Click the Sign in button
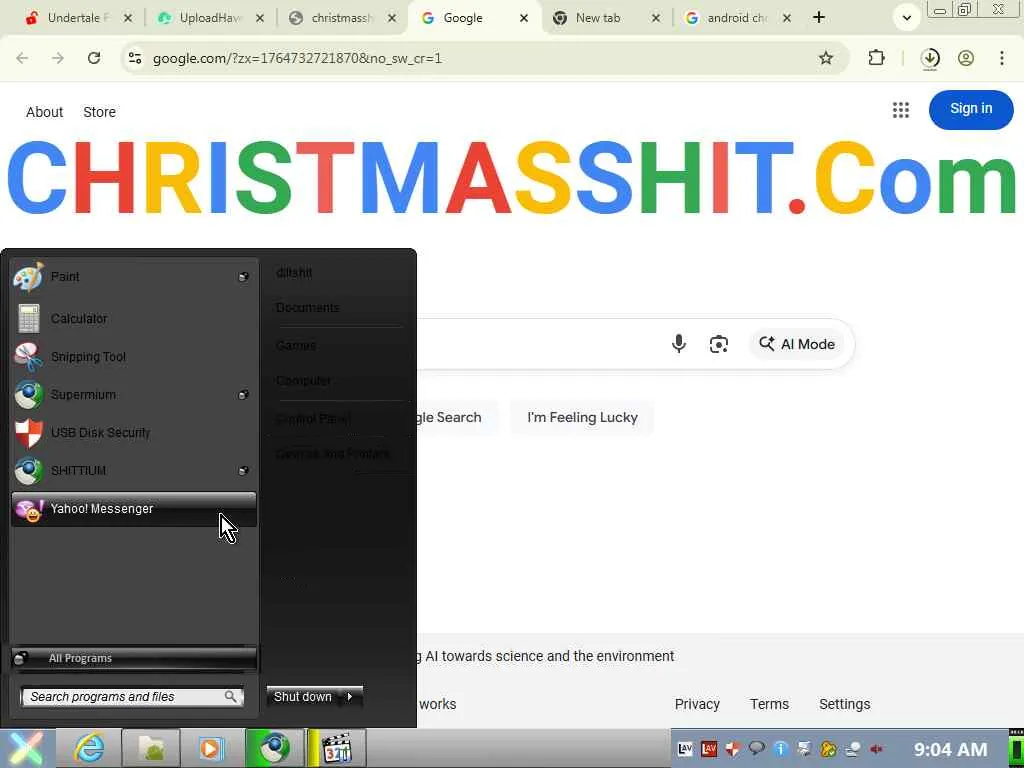Image resolution: width=1024 pixels, height=768 pixels. [971, 109]
